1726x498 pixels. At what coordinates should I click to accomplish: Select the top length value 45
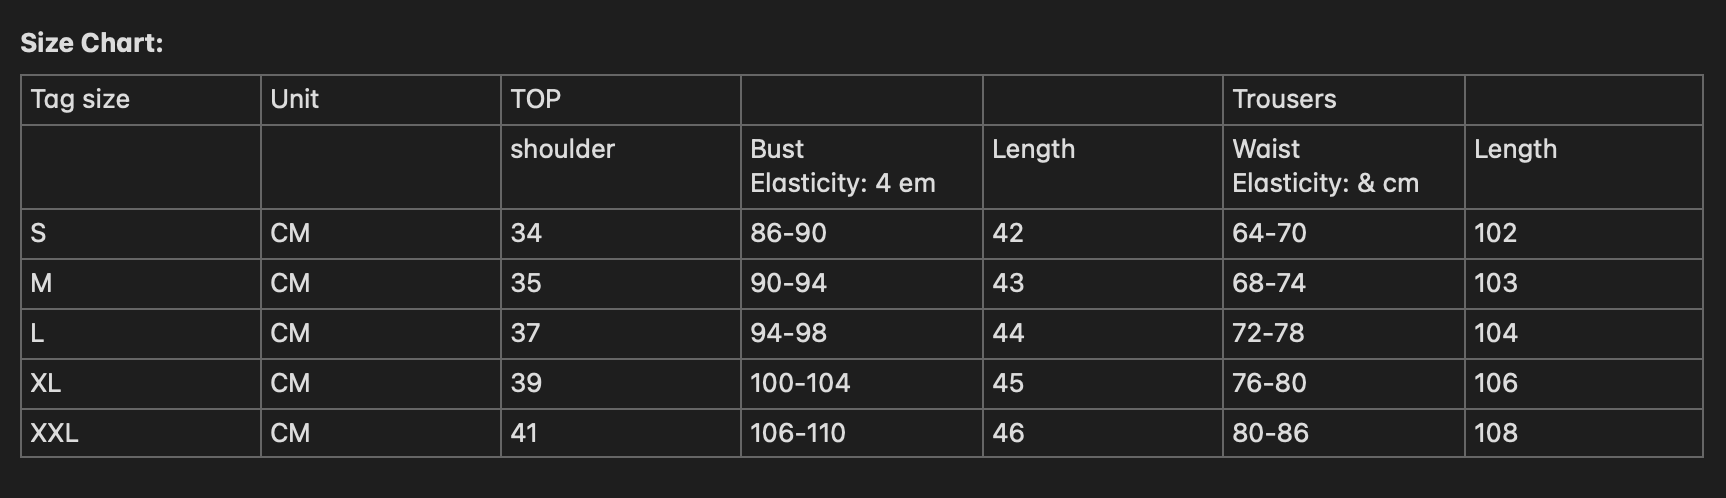[1008, 383]
